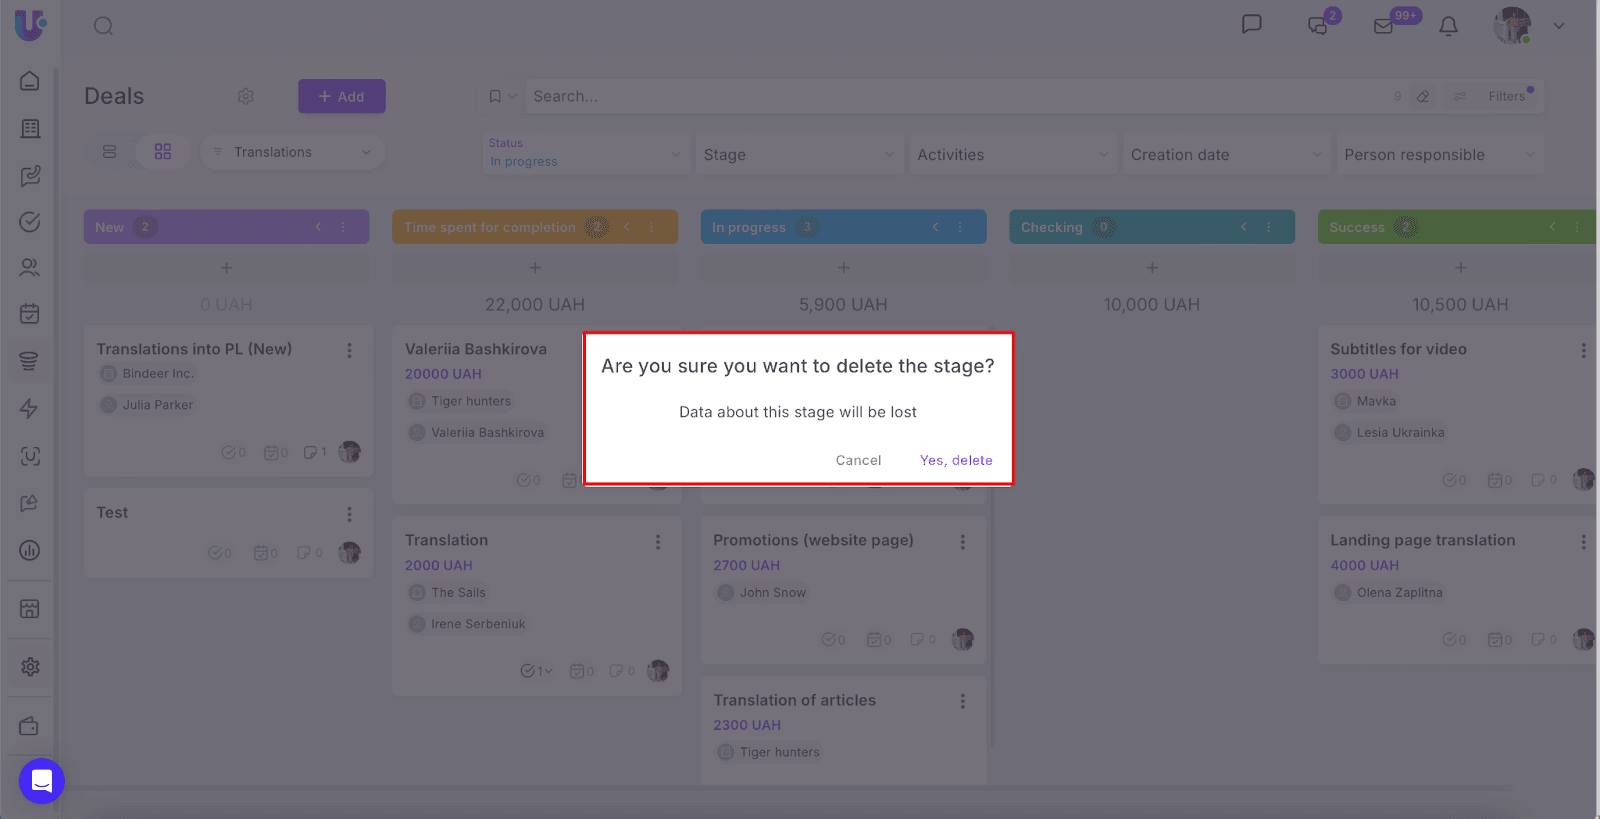Open settings gear in left sidebar
The width and height of the screenshot is (1600, 819).
click(x=30, y=667)
